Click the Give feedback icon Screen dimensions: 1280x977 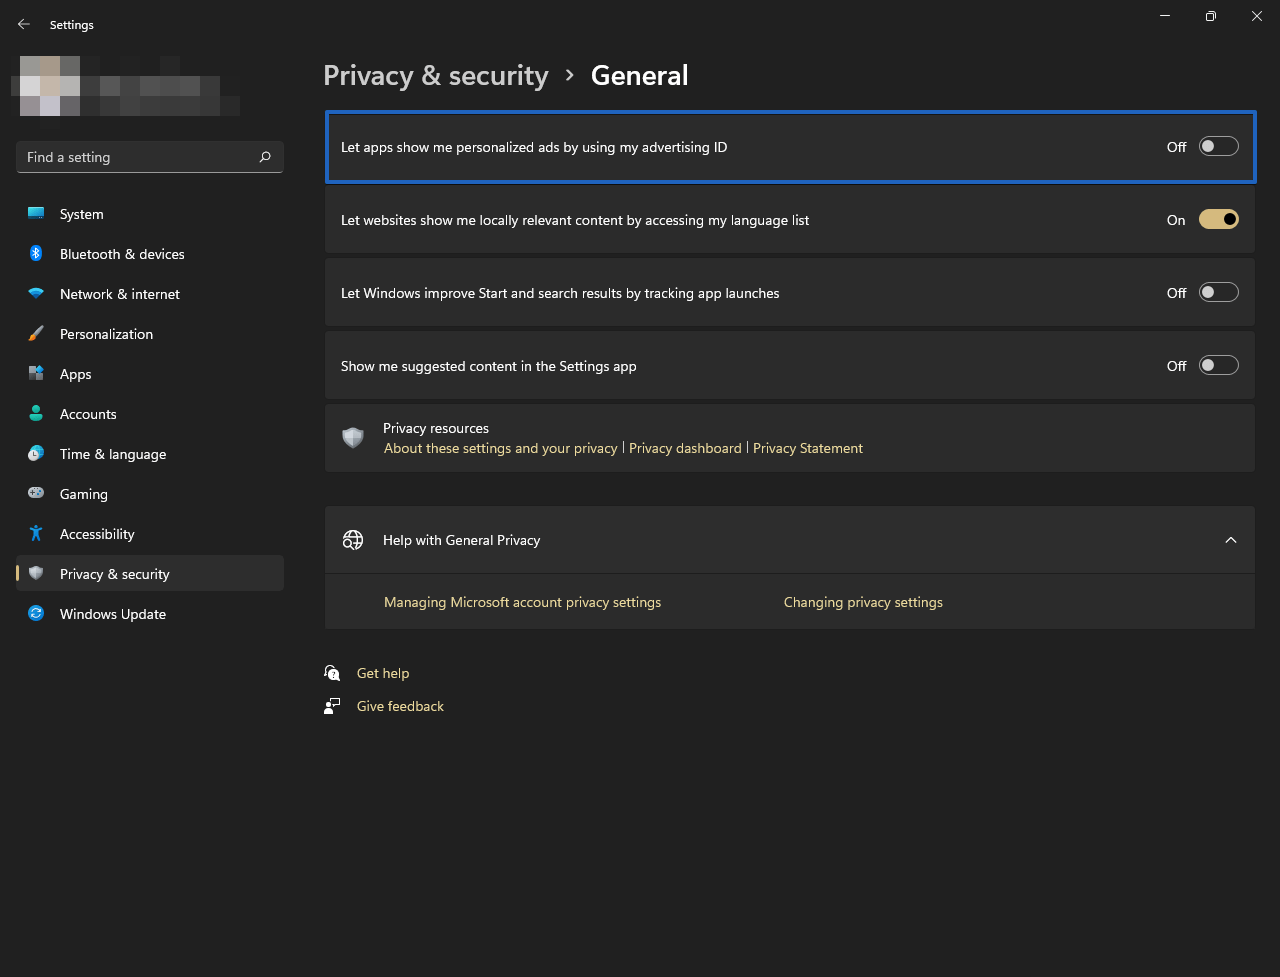[x=333, y=706]
